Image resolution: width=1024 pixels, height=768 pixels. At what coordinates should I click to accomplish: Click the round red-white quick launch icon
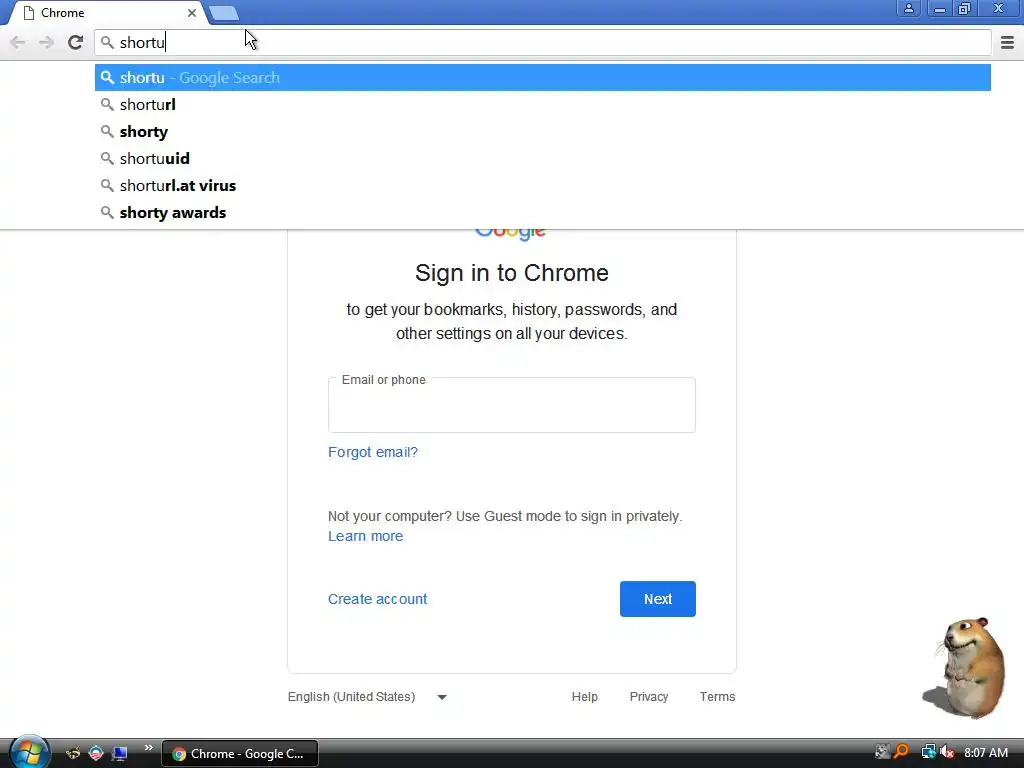[96, 754]
